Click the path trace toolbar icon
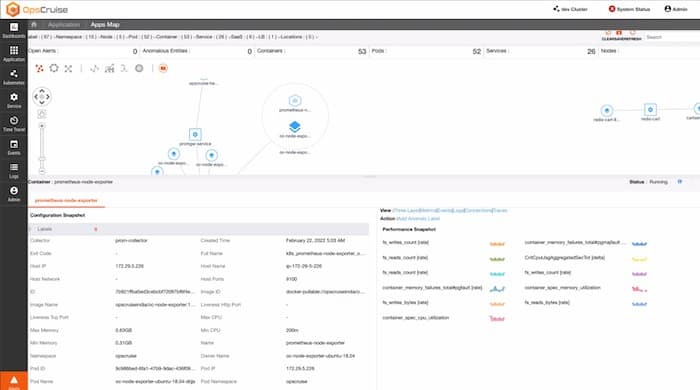Viewport: 700px width, 390px height. pyautogui.click(x=94, y=68)
